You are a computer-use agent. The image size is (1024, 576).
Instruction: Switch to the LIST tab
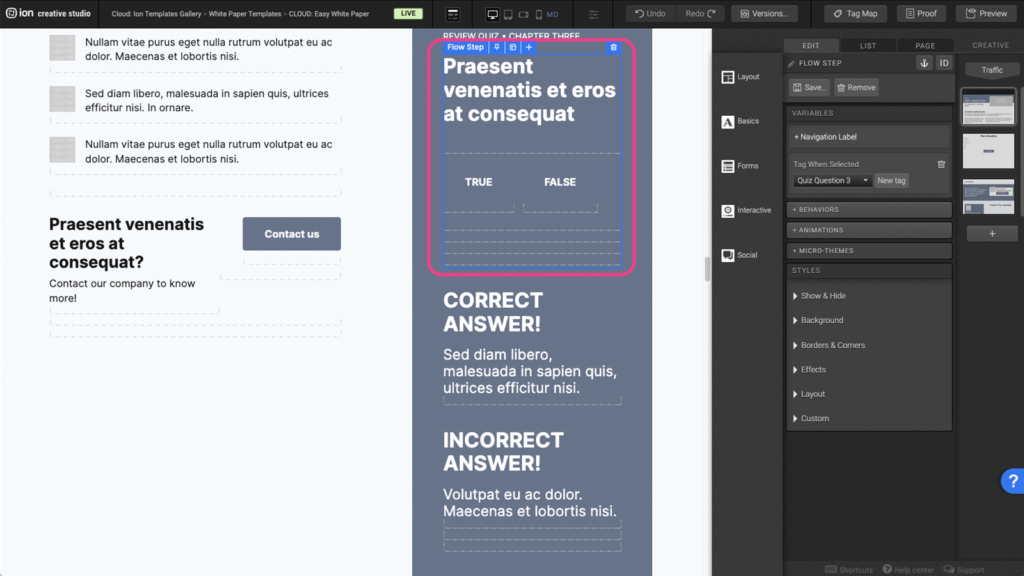click(x=868, y=45)
